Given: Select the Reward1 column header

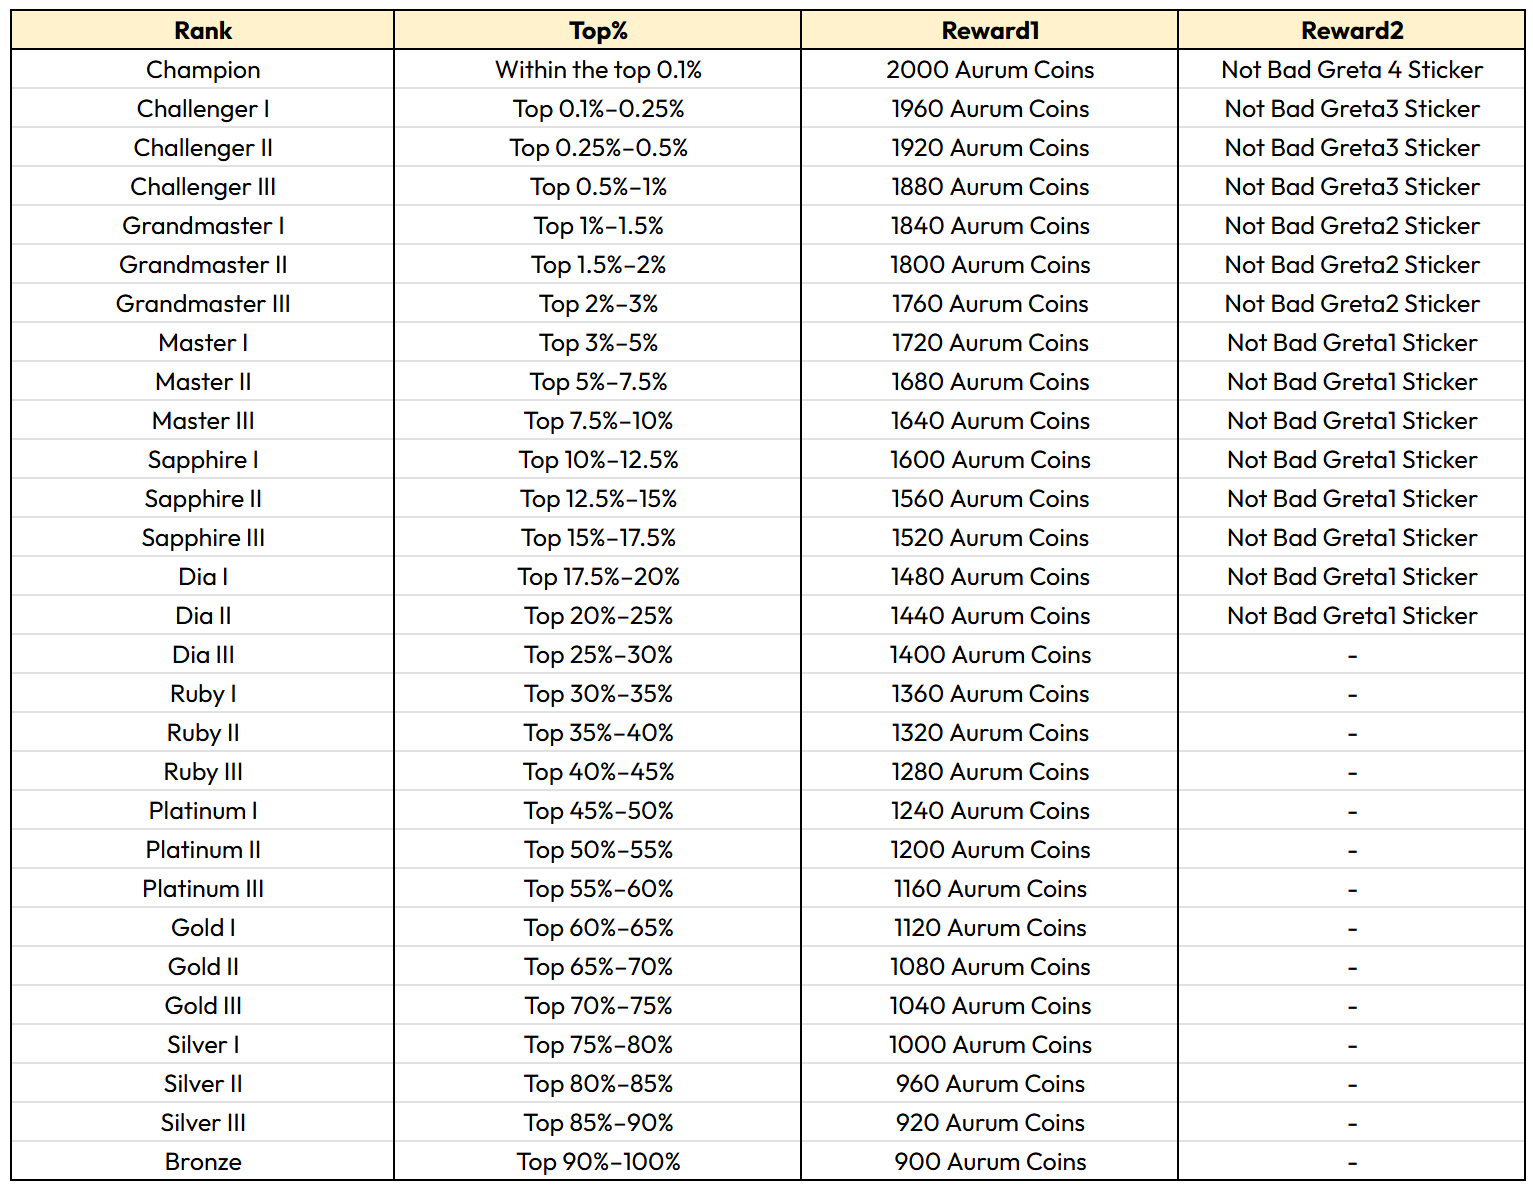Looking at the screenshot, I should click(x=990, y=30).
